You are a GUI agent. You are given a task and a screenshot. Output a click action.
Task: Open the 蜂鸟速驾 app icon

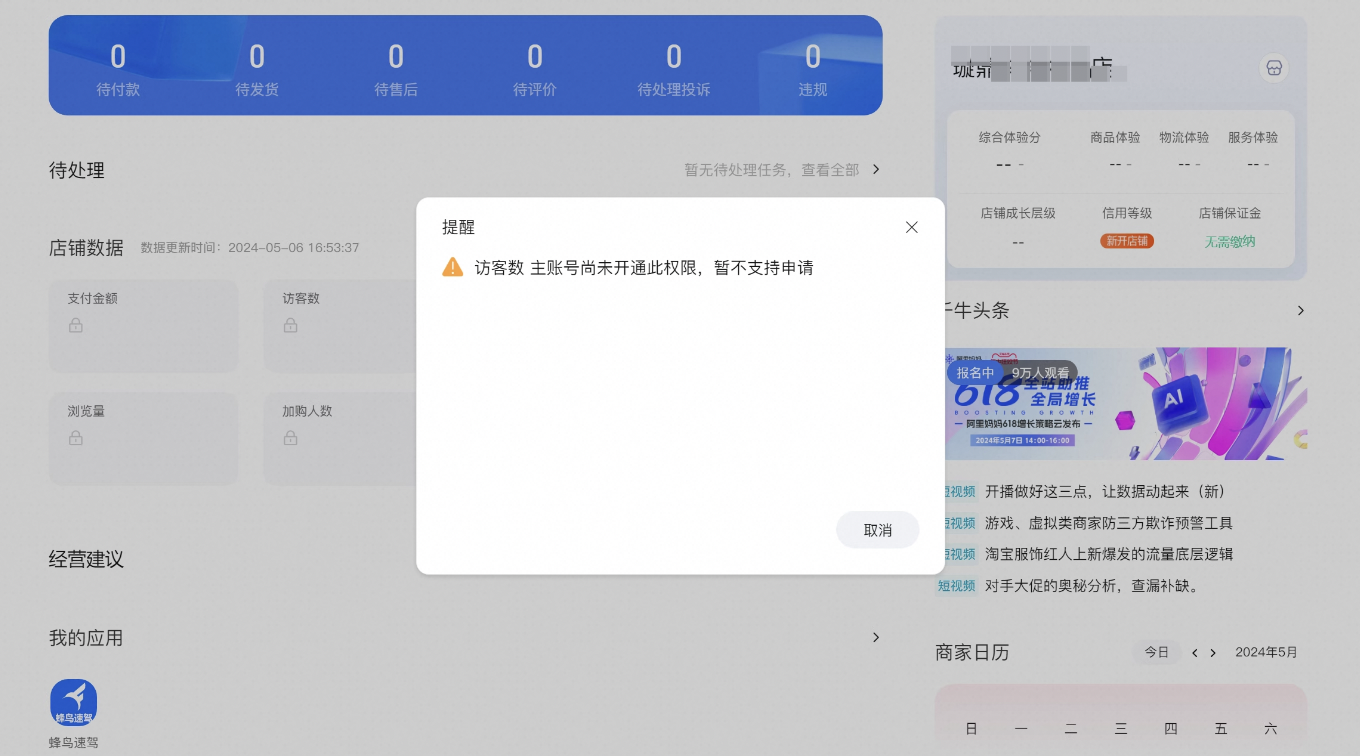(74, 703)
